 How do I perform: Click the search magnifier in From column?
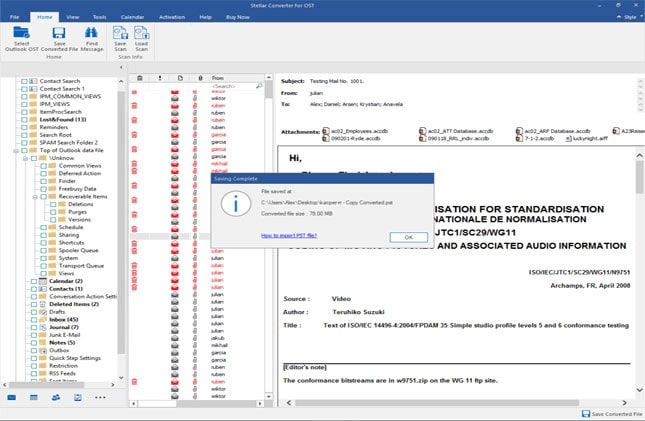tap(259, 86)
